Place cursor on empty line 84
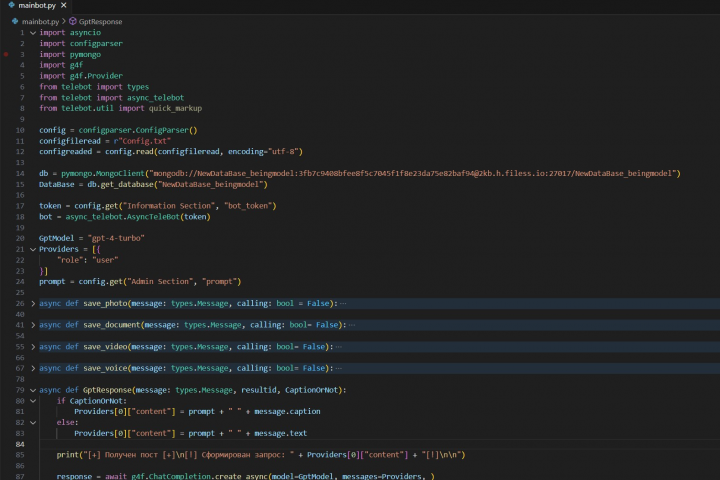The image size is (720, 480). pos(379,444)
